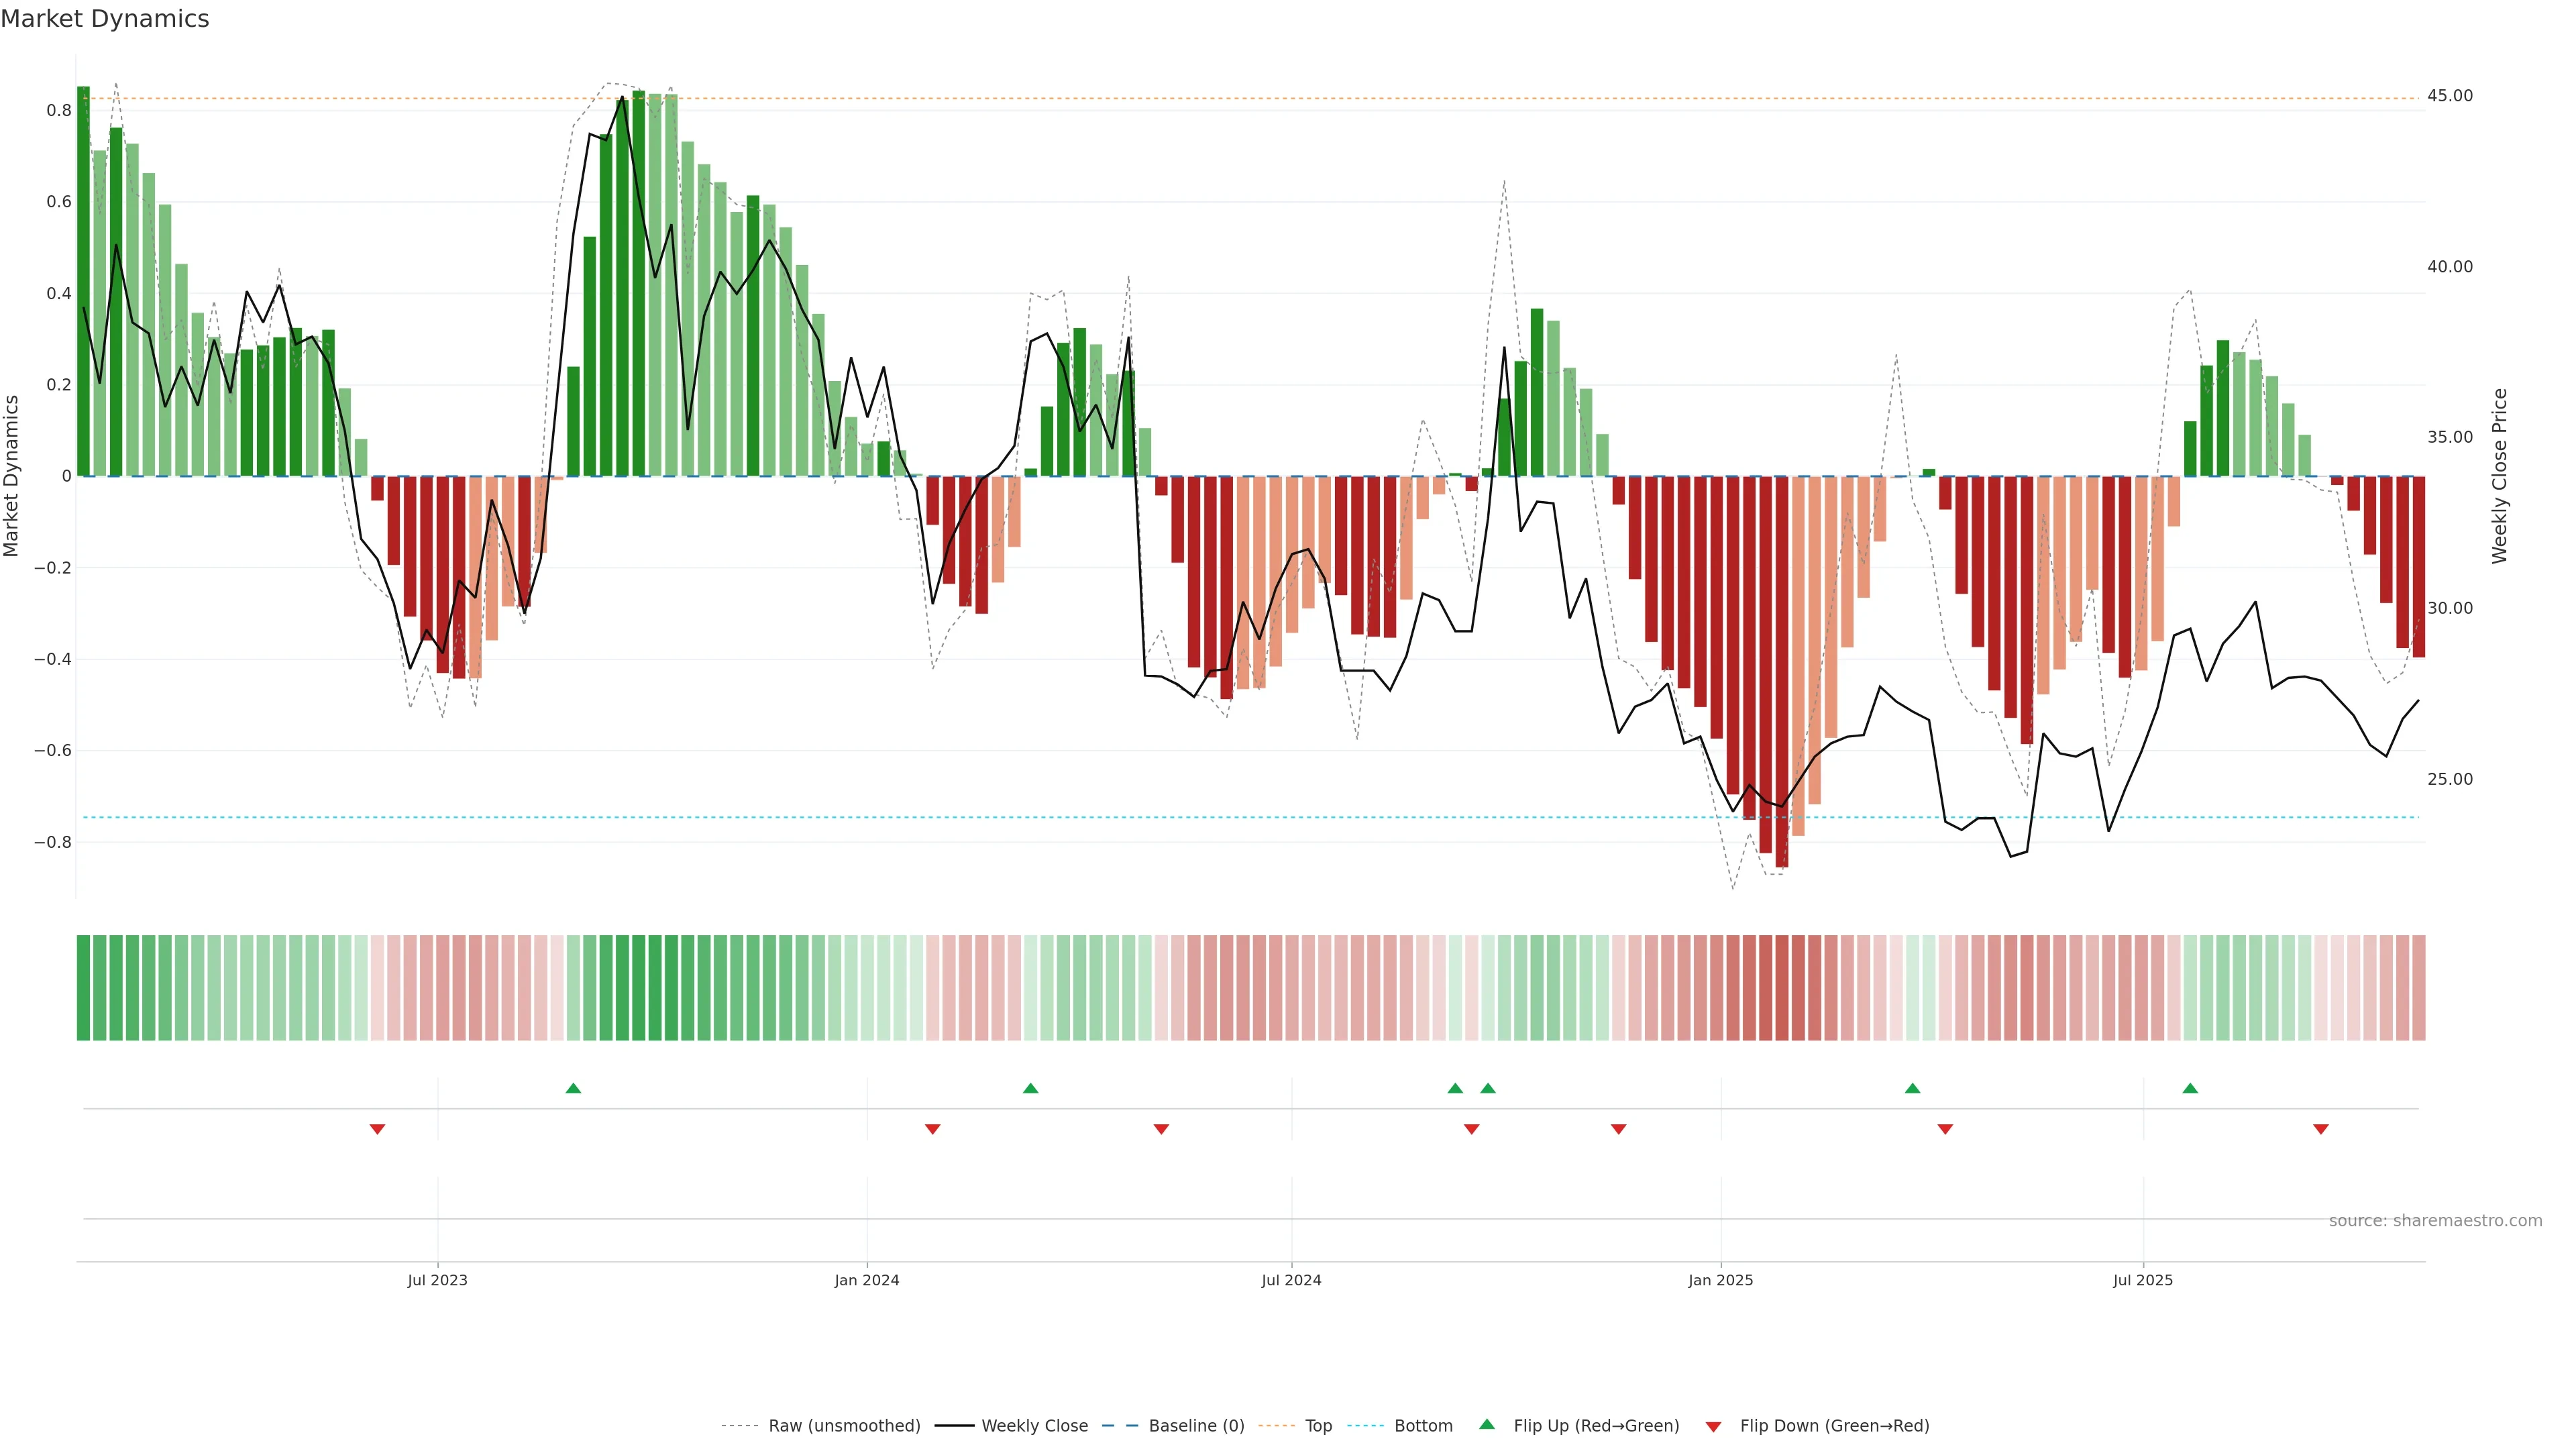Click the green flip-up marker nearest Jan 2025 right side
The height and width of the screenshot is (1449, 2576).
coord(1912,1088)
